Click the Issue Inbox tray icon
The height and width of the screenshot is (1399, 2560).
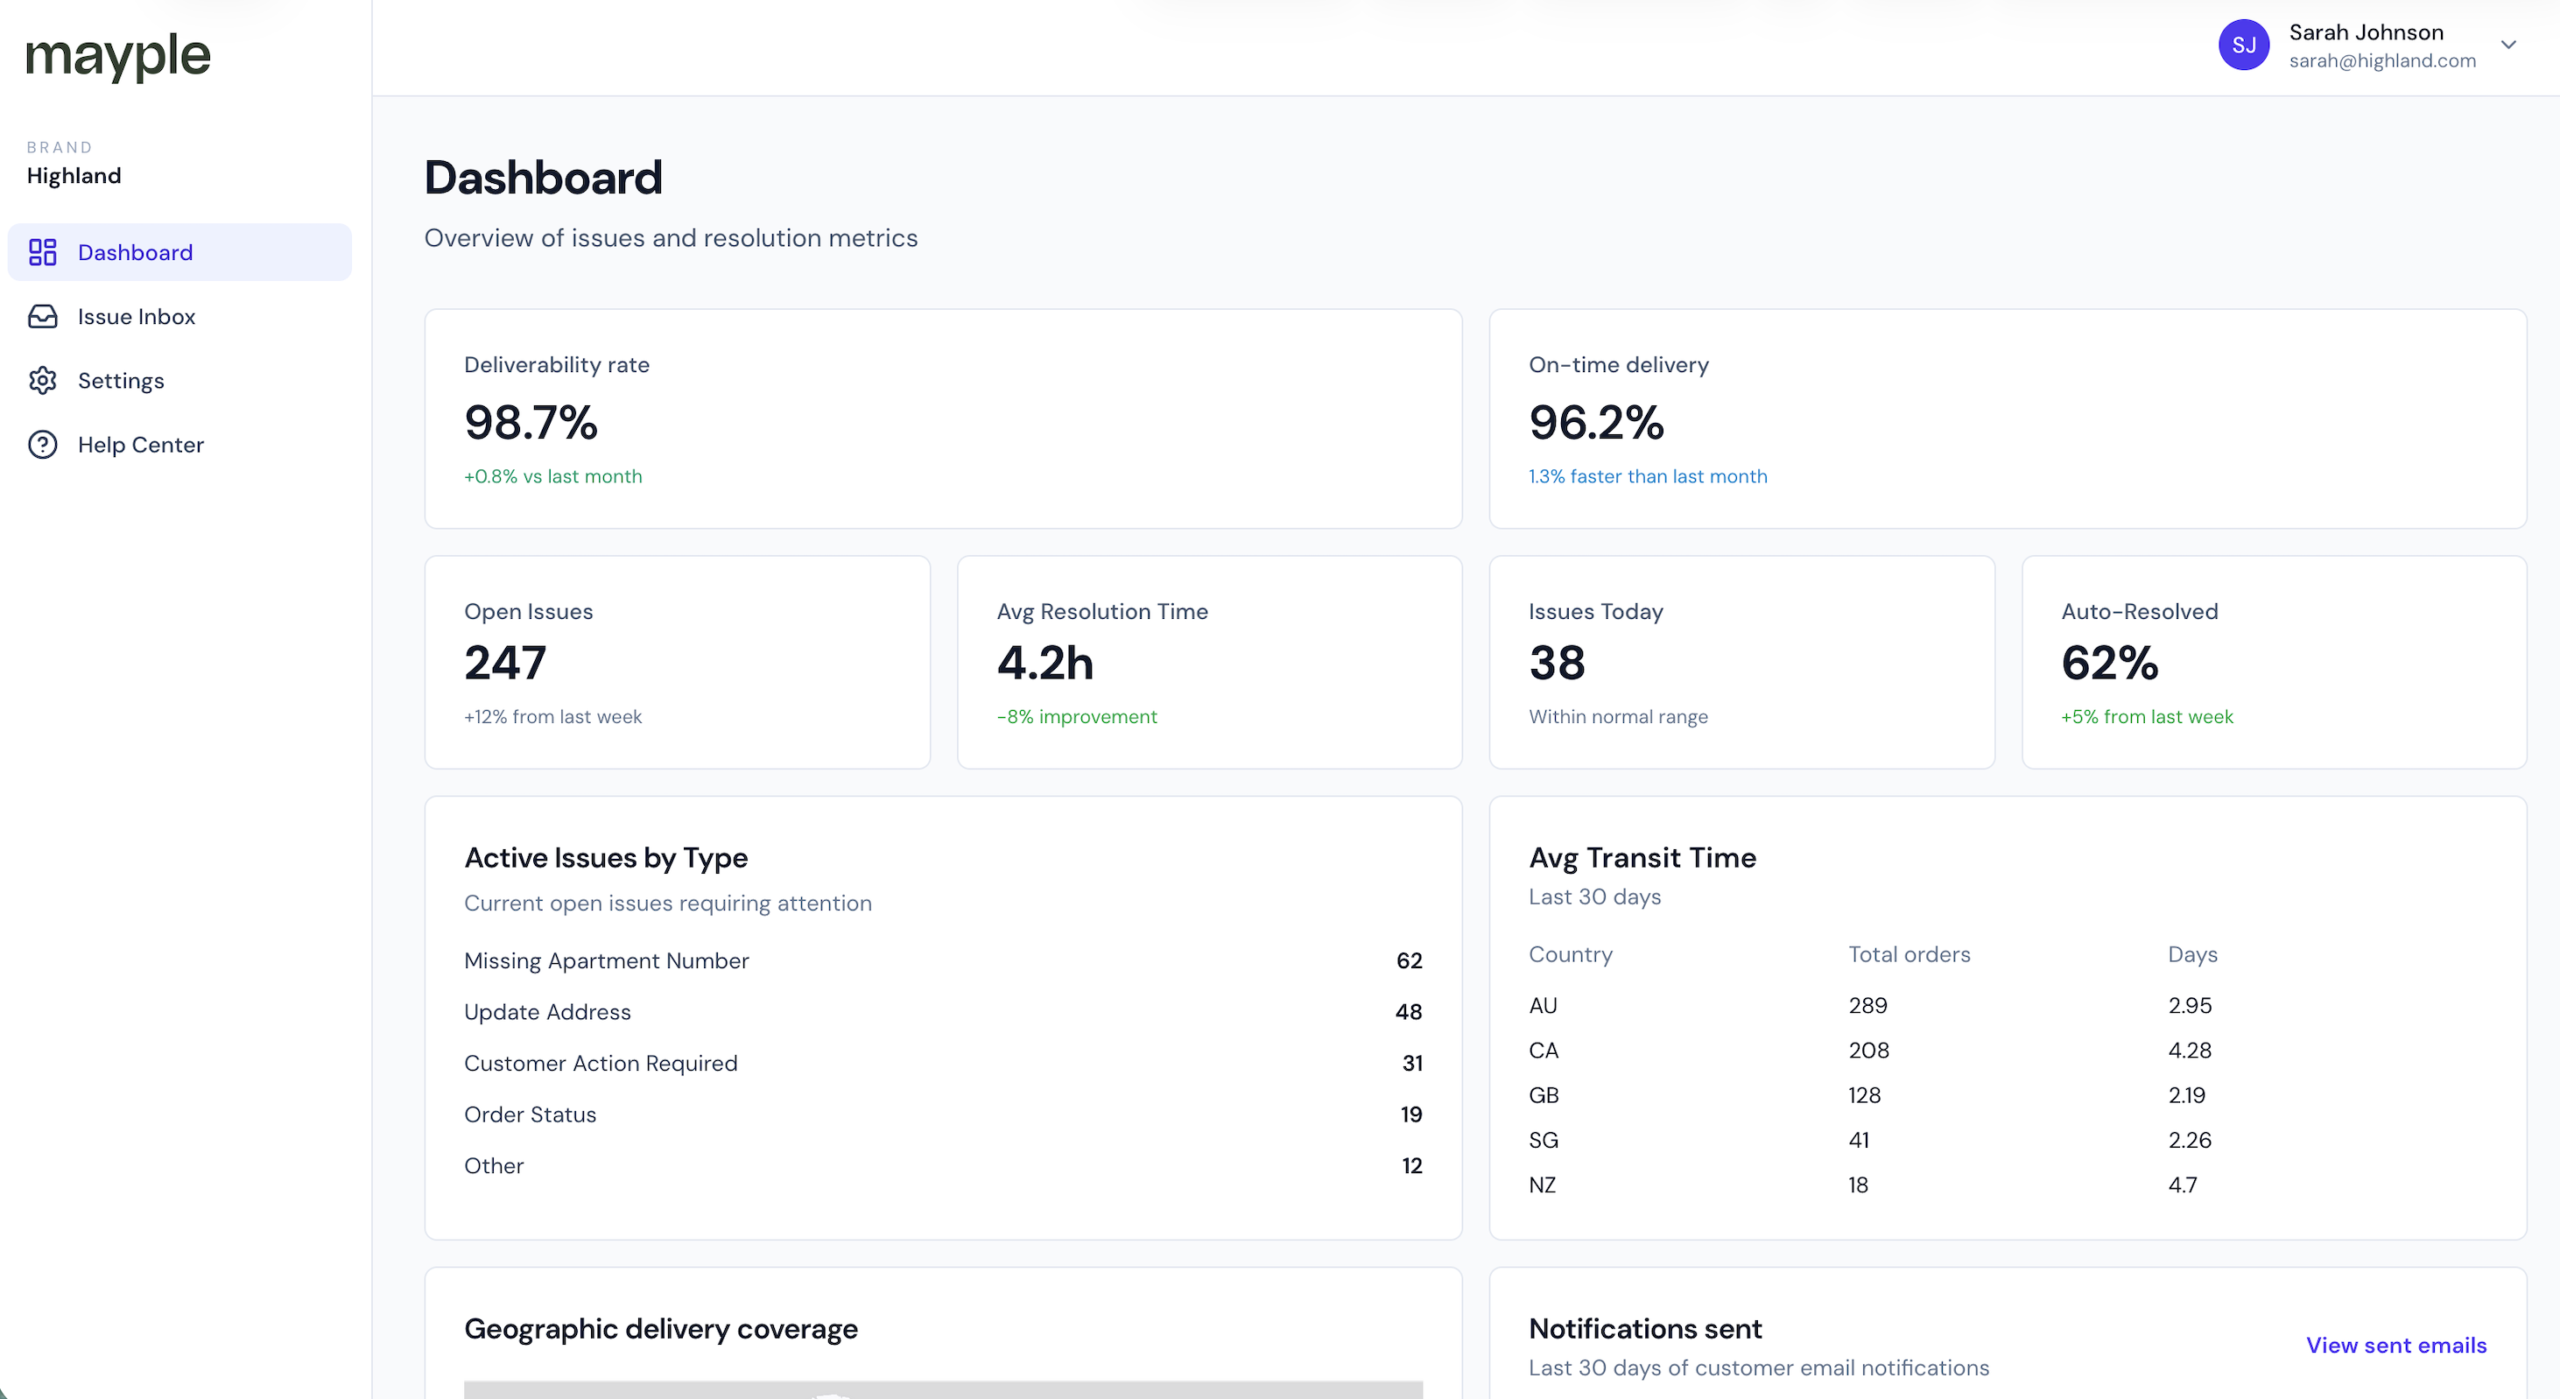(x=42, y=316)
